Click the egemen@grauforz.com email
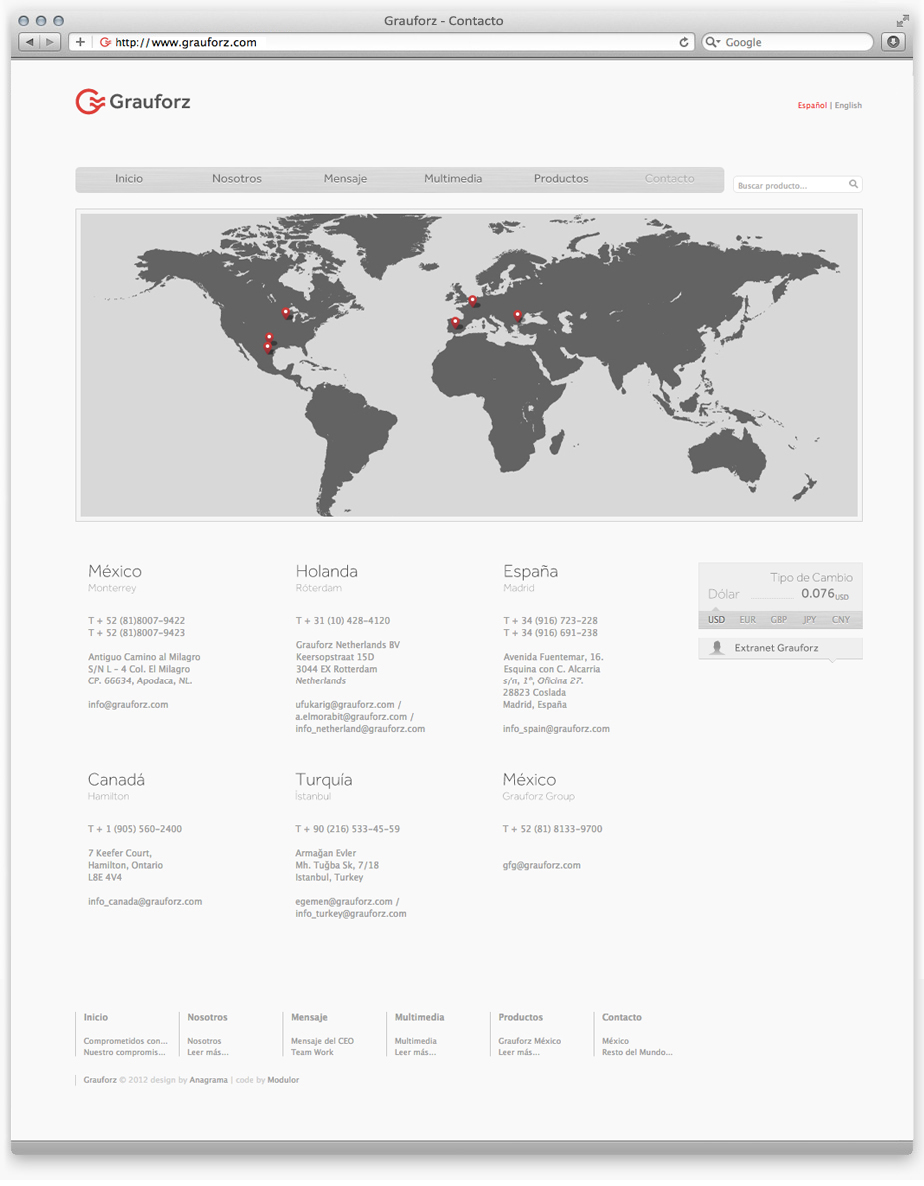The height and width of the screenshot is (1186, 924). (344, 902)
